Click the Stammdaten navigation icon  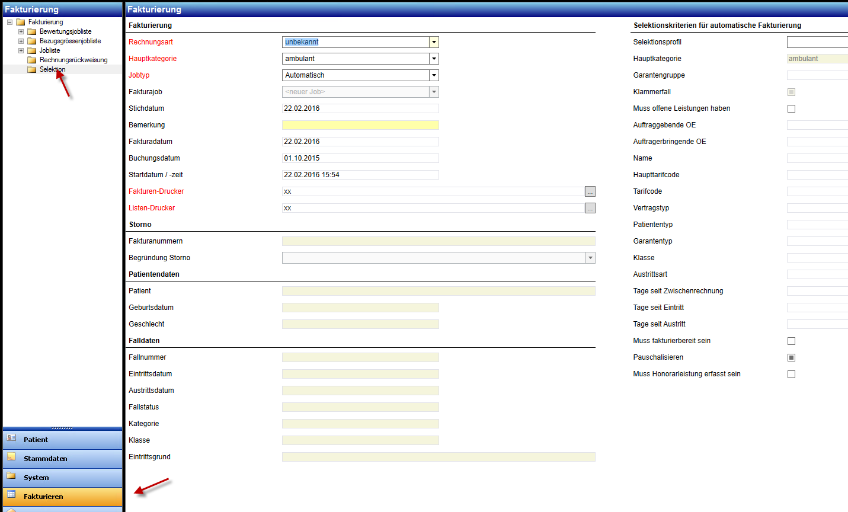coord(12,458)
